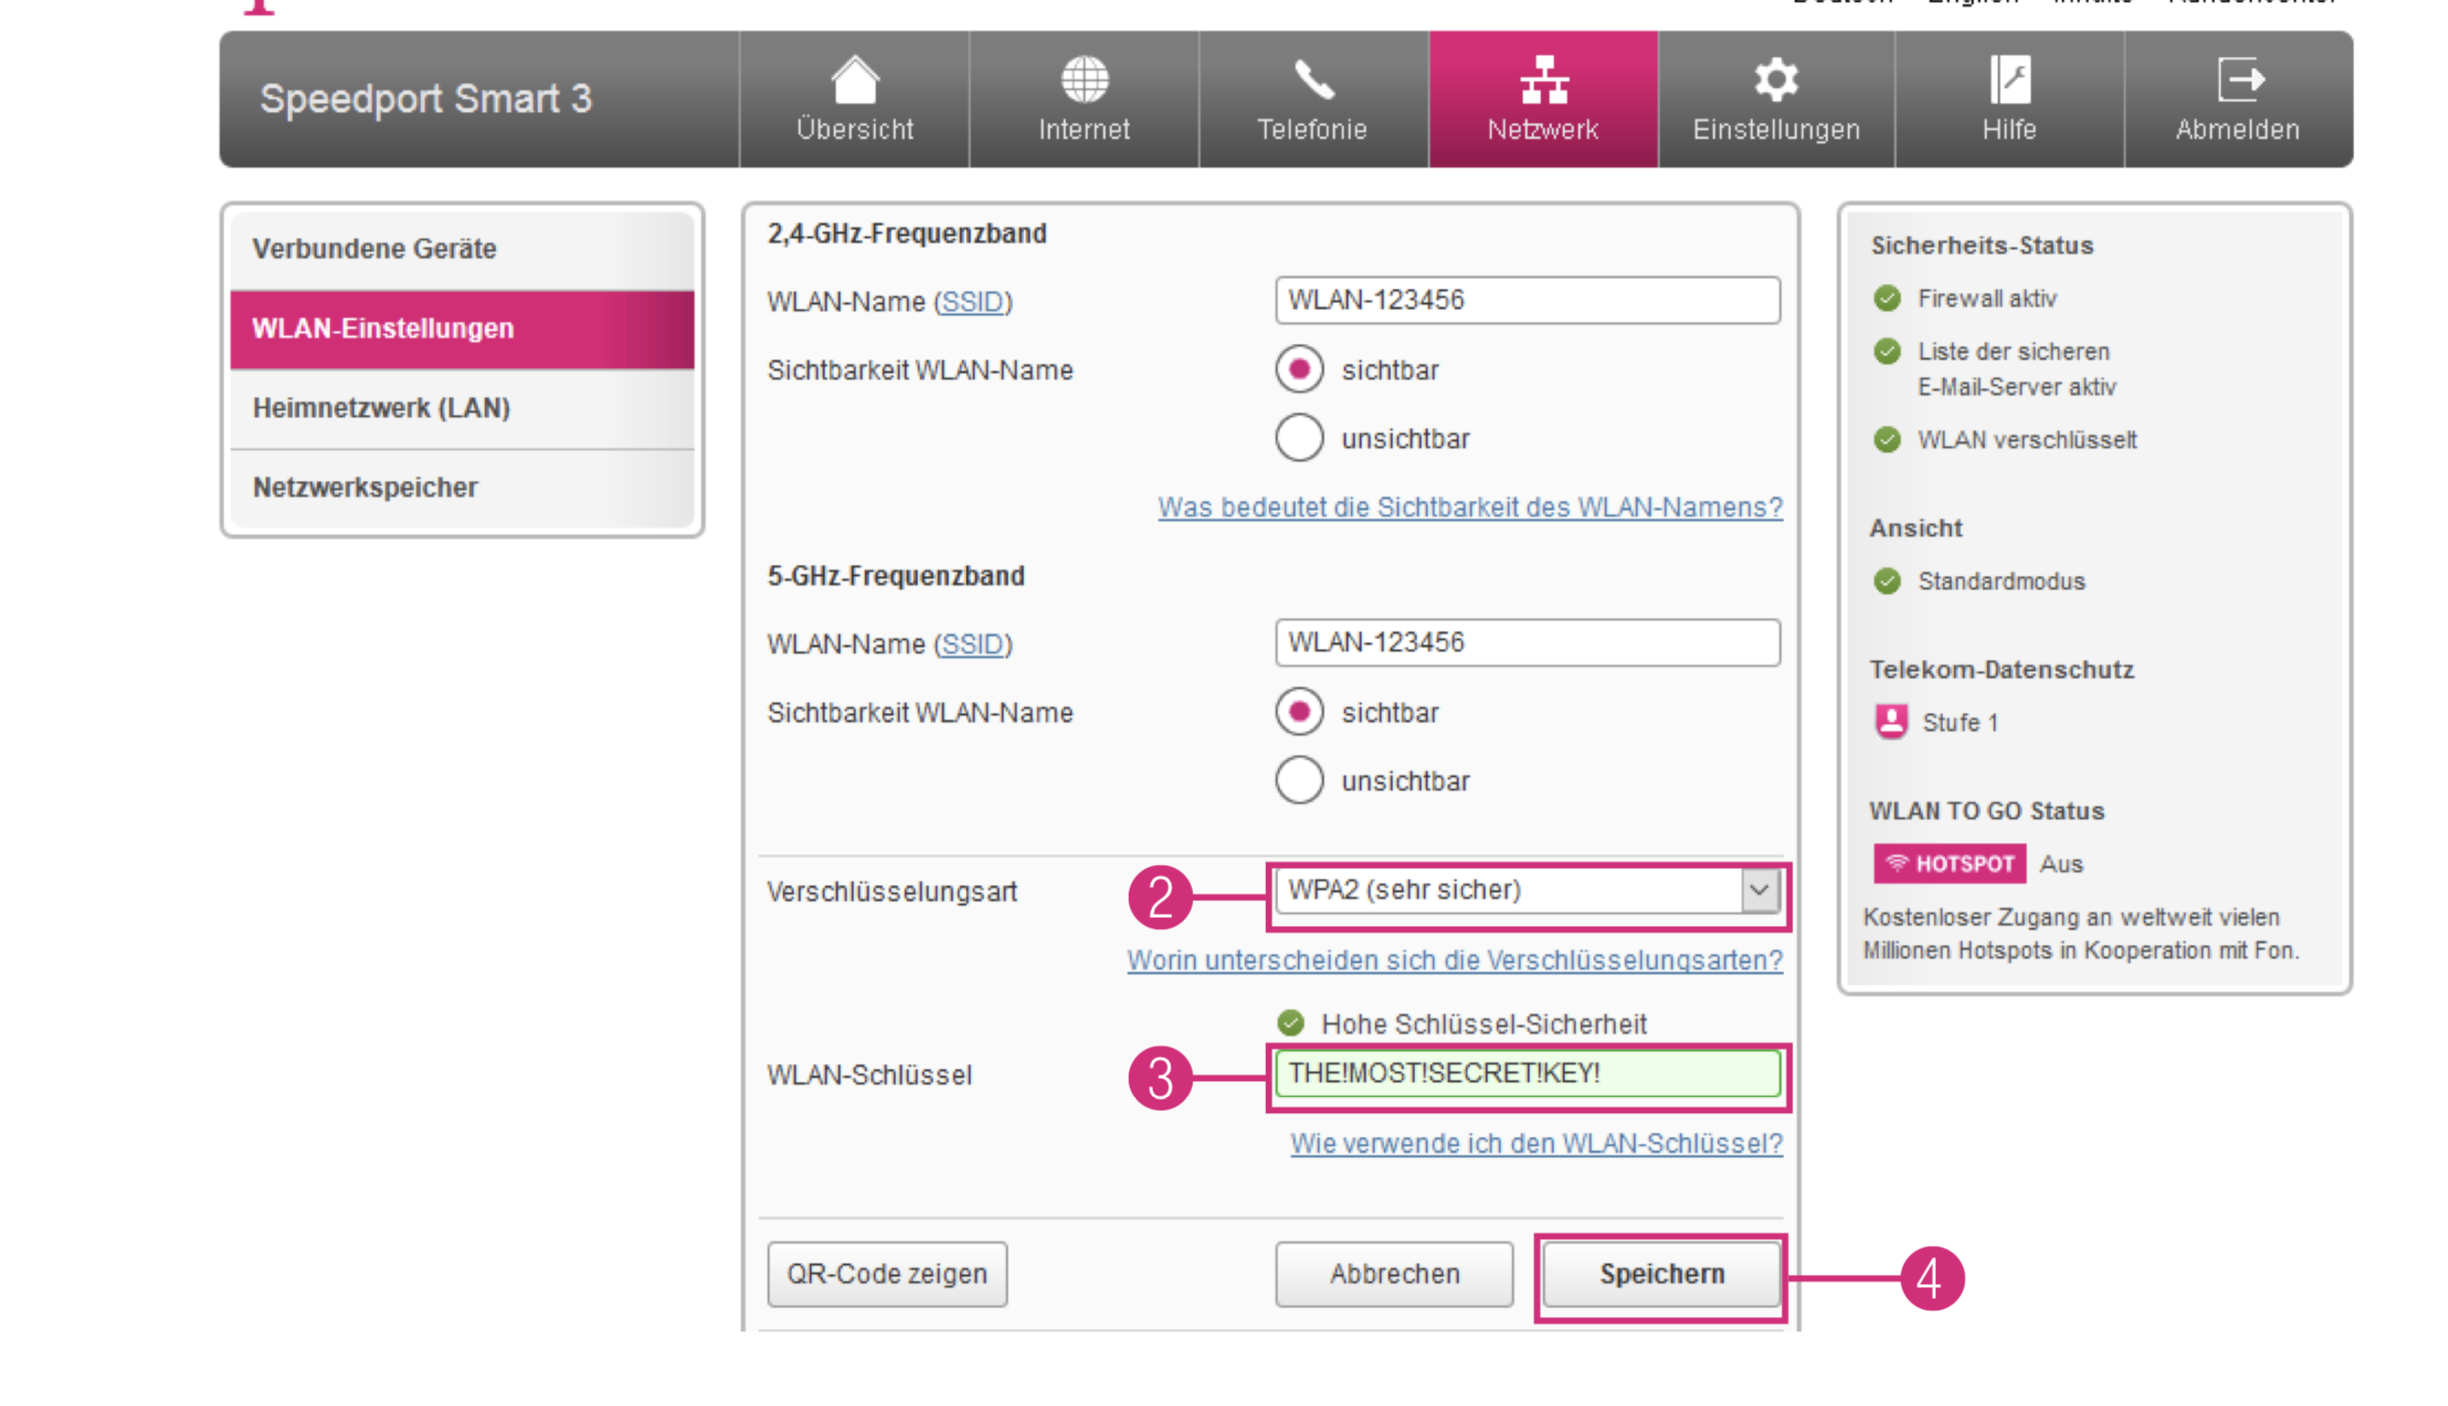Viewport: 2448px width, 1406px height.
Task: Set 2,4-GHz WLAN name to unsichtbar
Action: point(1299,439)
